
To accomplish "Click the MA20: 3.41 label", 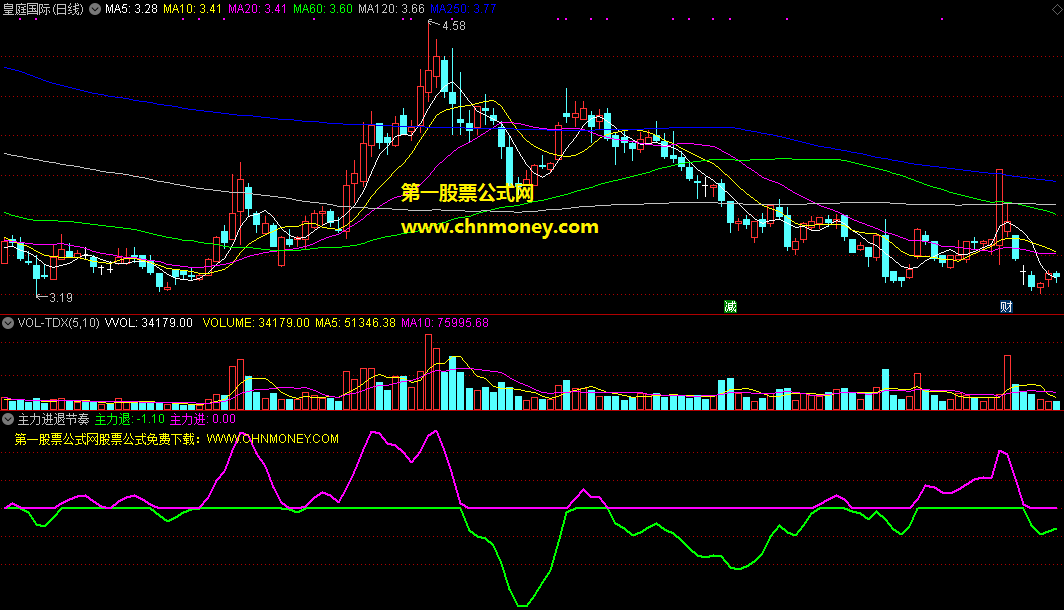I will 258,9.
